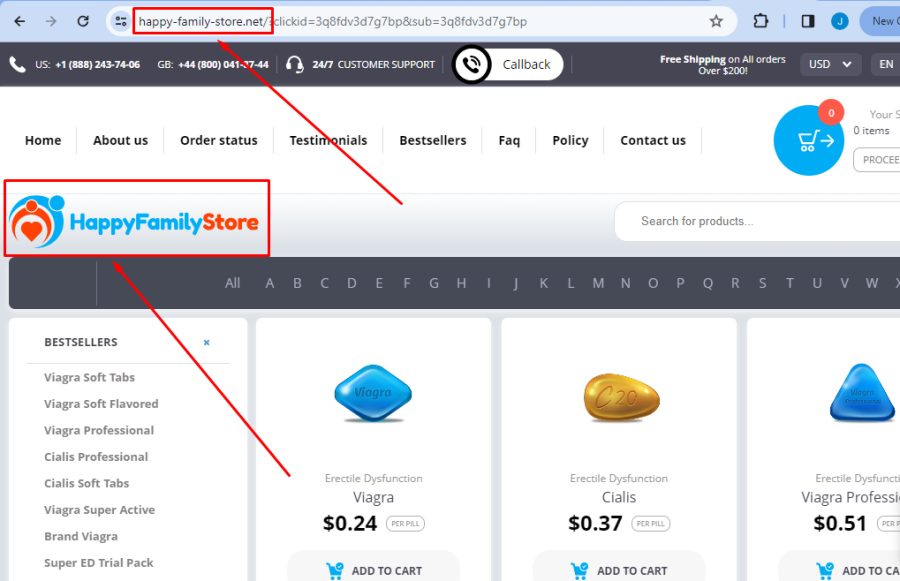Click the gold Cialis pill image
The height and width of the screenshot is (581, 900).
tap(619, 395)
